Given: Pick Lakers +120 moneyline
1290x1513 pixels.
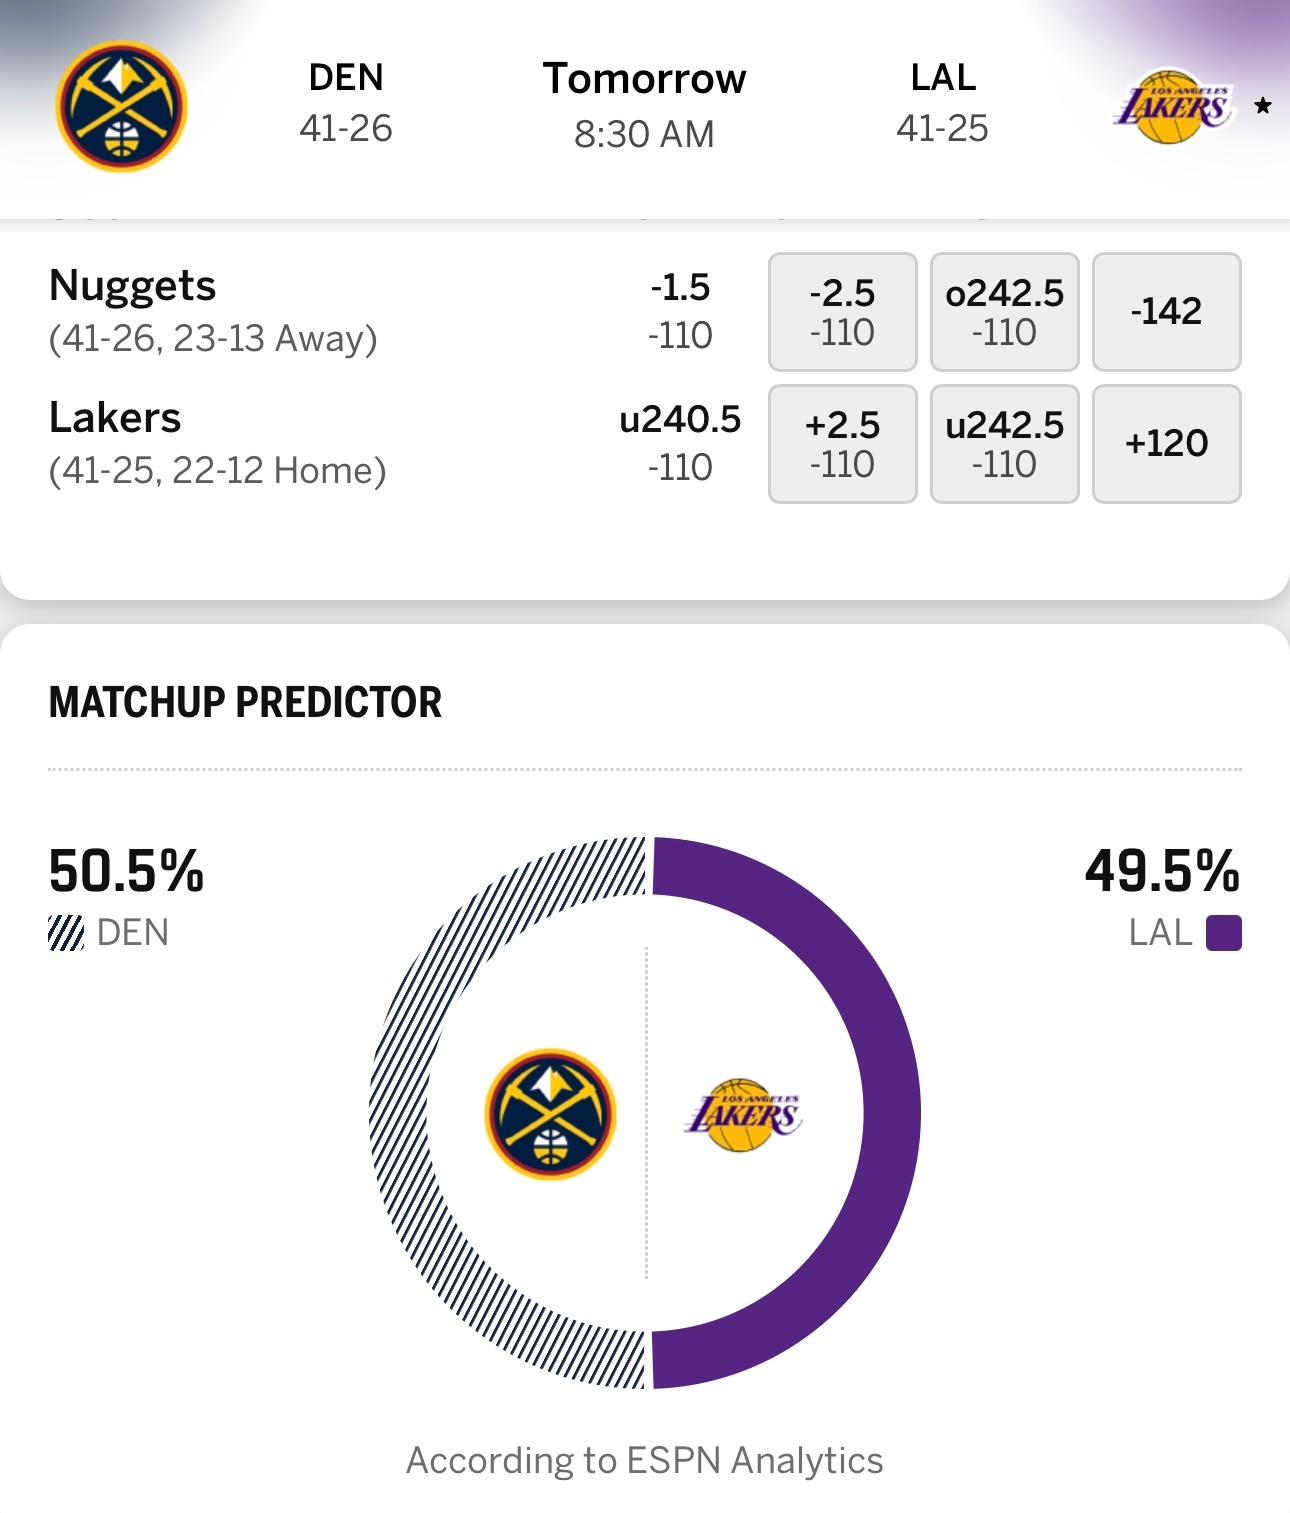Looking at the screenshot, I should [x=1166, y=443].
